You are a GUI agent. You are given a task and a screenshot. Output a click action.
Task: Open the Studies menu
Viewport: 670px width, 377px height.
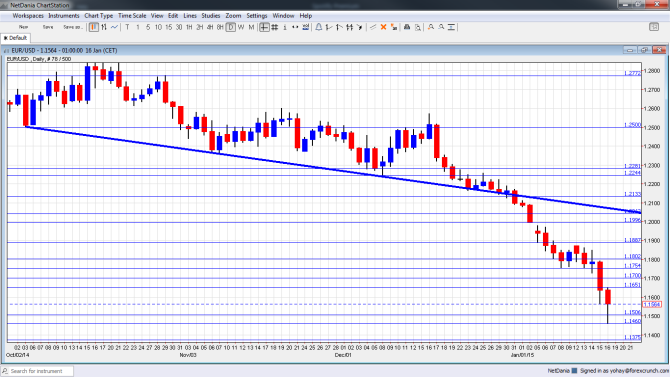click(x=211, y=16)
